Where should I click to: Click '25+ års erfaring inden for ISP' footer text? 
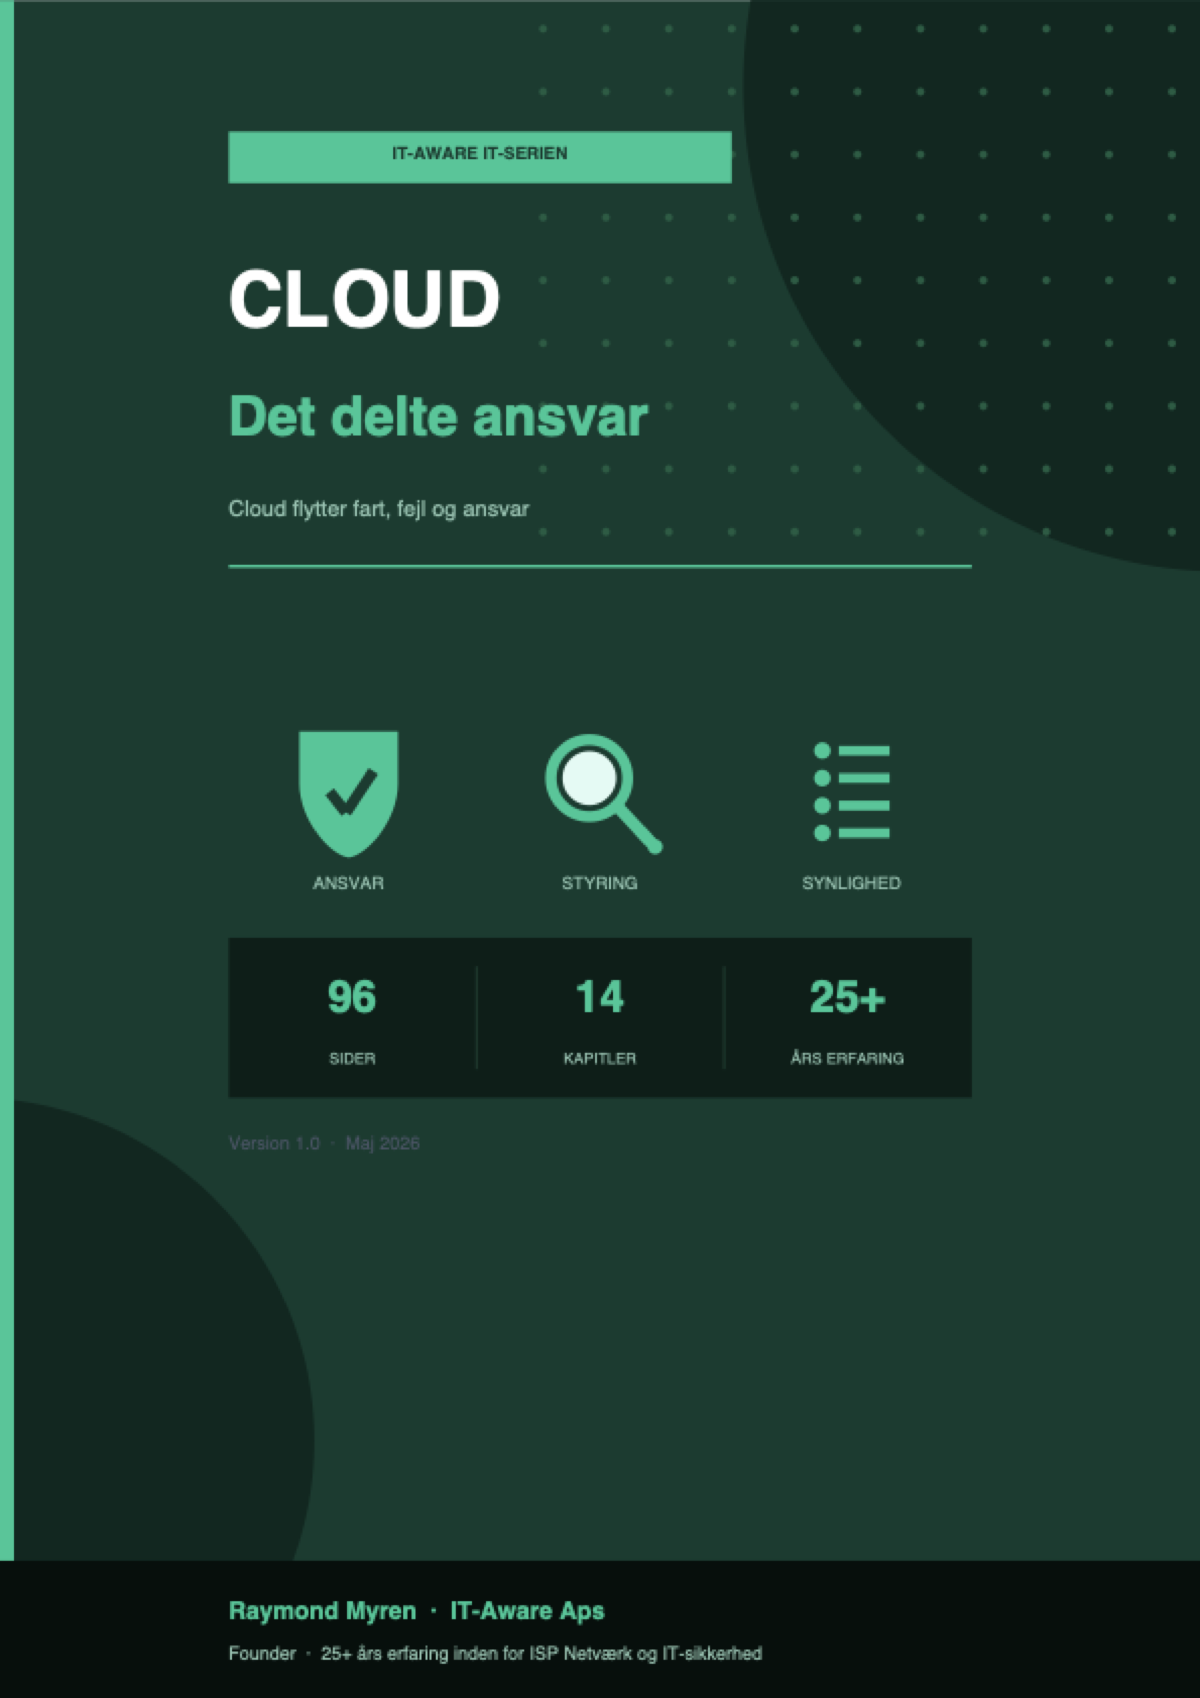click(x=440, y=1653)
